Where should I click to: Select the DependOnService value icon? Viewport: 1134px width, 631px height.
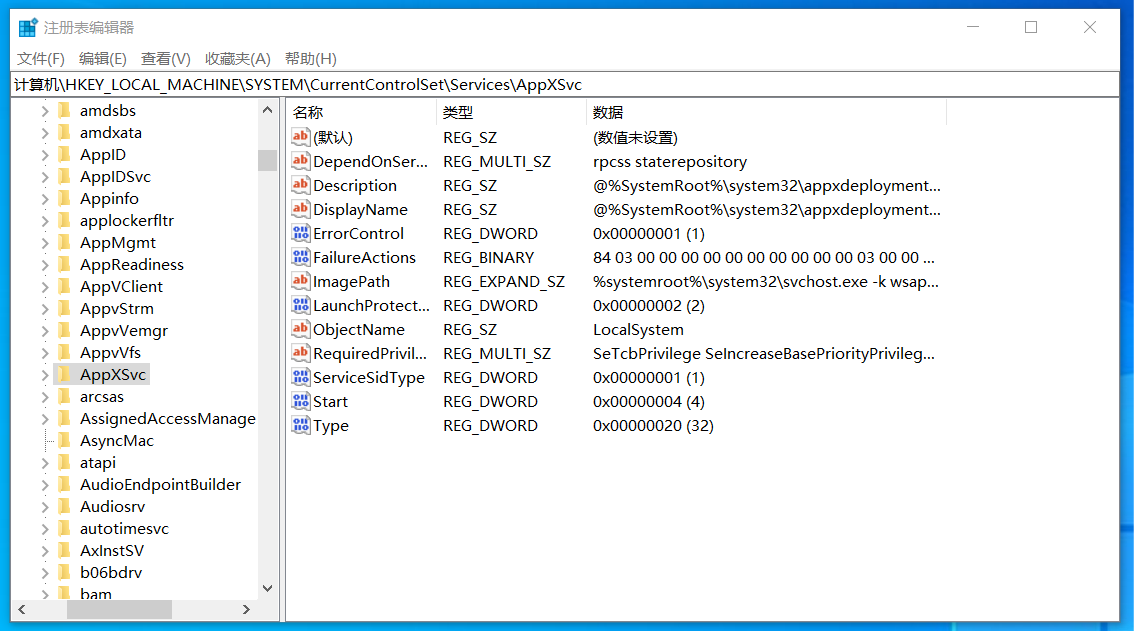tap(300, 161)
